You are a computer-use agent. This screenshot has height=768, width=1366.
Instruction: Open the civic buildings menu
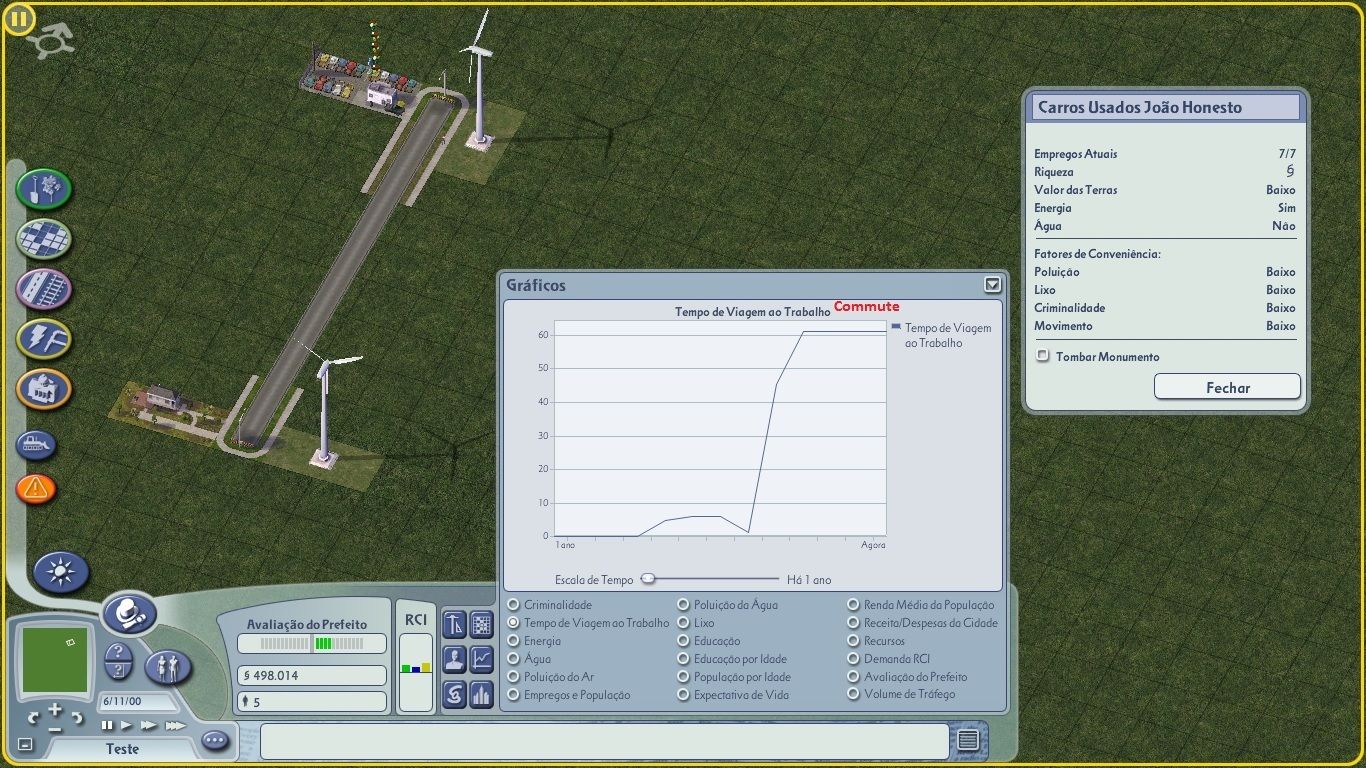pyautogui.click(x=43, y=389)
